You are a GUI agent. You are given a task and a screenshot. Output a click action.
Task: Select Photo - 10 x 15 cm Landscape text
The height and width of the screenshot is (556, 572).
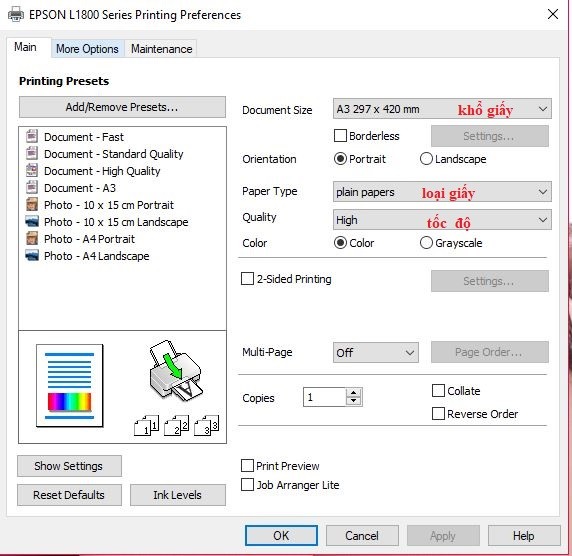click(x=116, y=222)
